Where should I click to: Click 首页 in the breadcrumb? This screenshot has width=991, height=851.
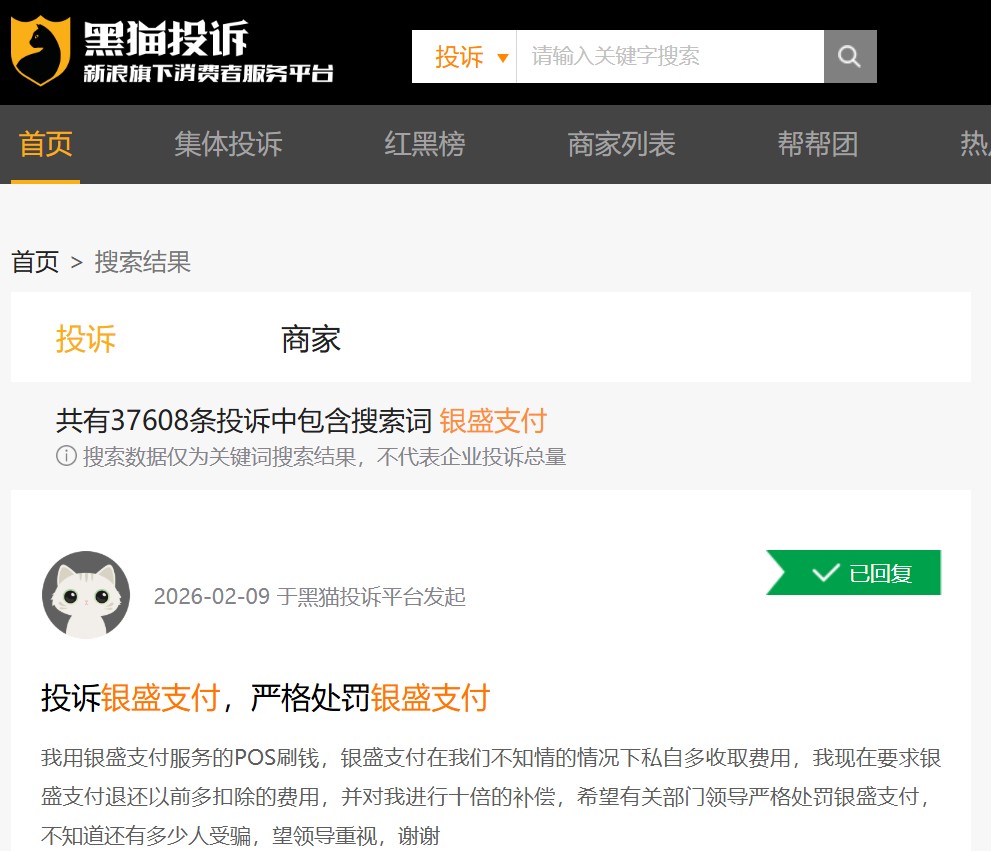(35, 262)
